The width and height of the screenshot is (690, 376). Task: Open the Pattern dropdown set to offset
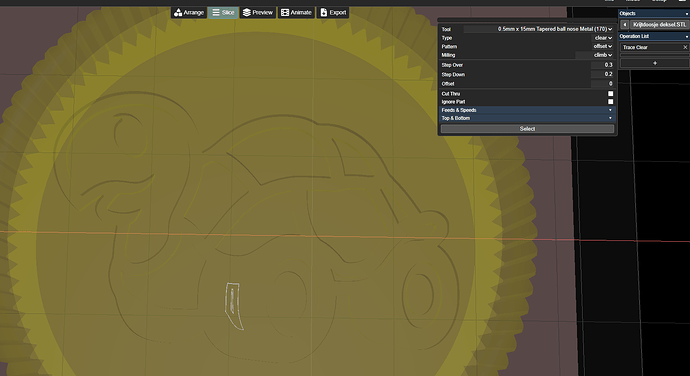[602, 46]
